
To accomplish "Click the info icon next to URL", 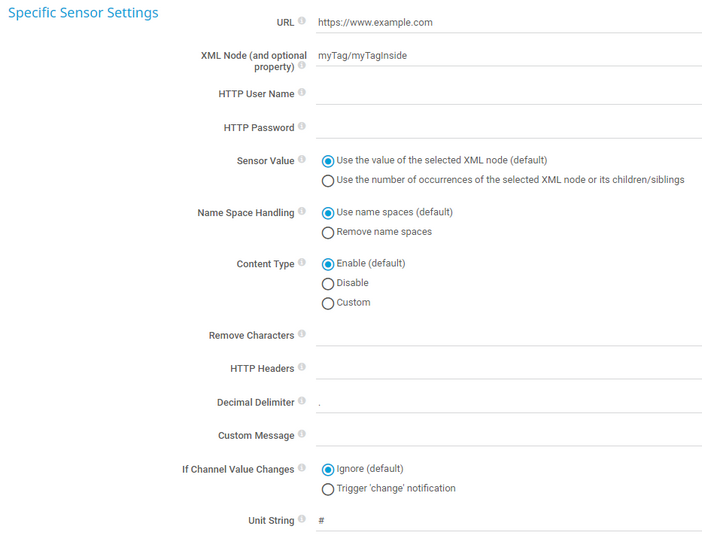I will pos(302,20).
